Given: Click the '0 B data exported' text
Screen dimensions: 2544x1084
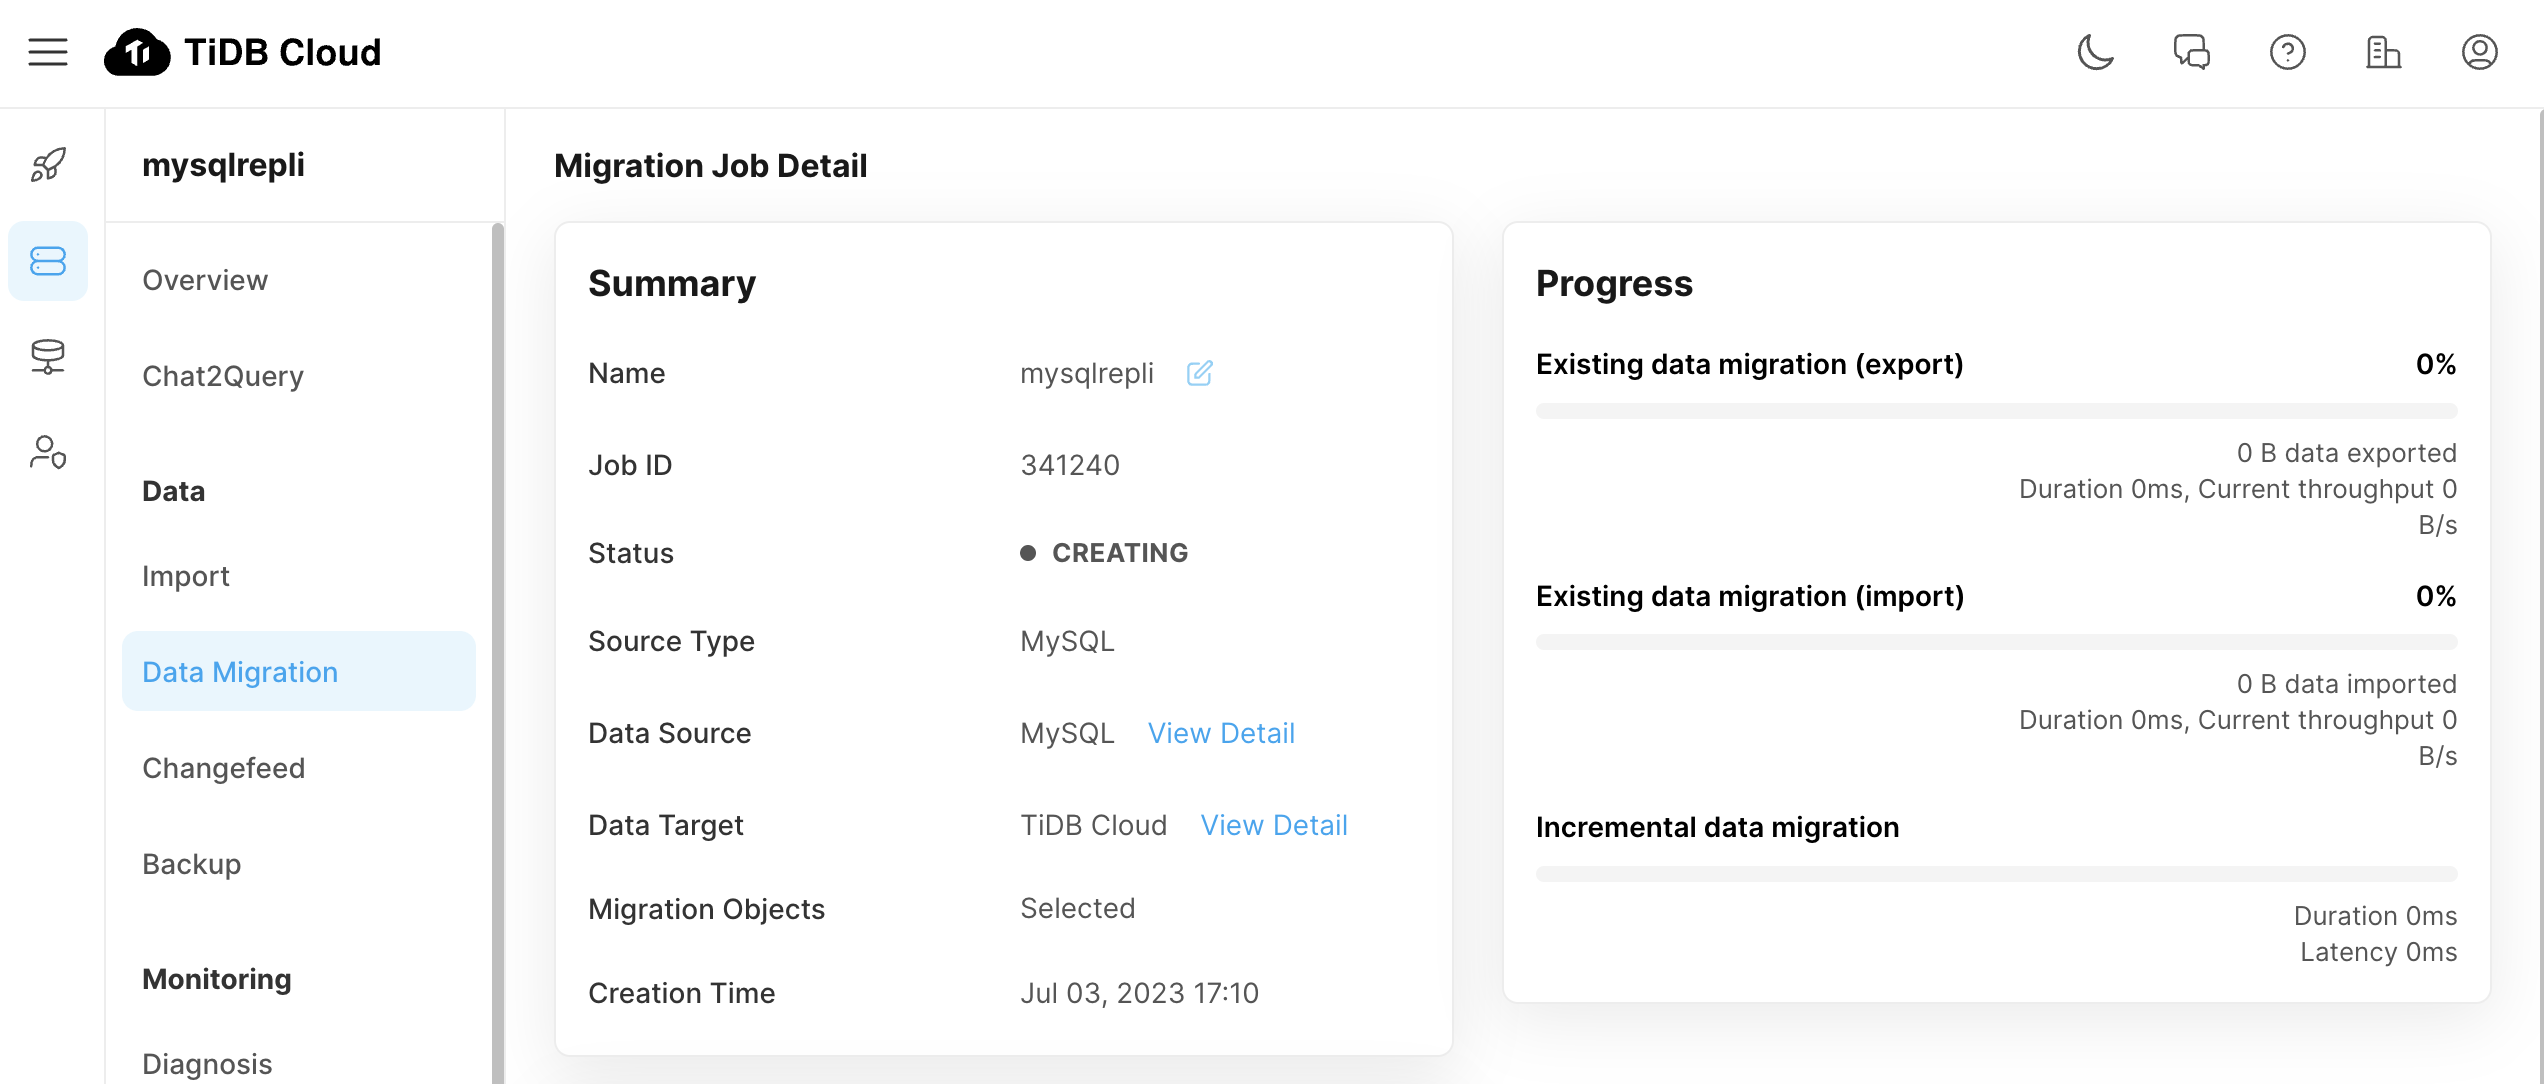Looking at the screenshot, I should 2347,453.
